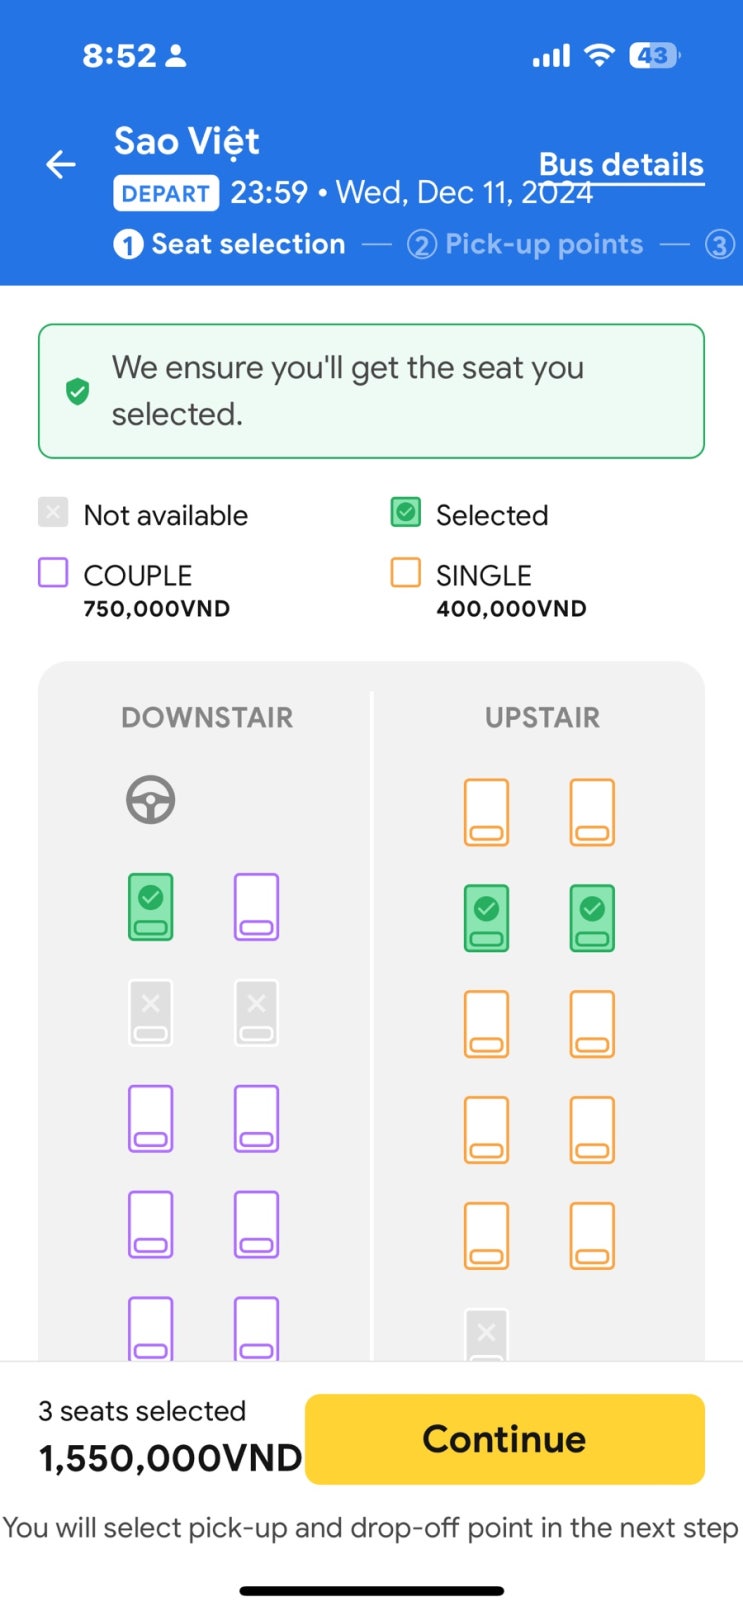Screen dimensions: 743x1611
Task: Tap the Seat selection step
Action: tap(230, 244)
